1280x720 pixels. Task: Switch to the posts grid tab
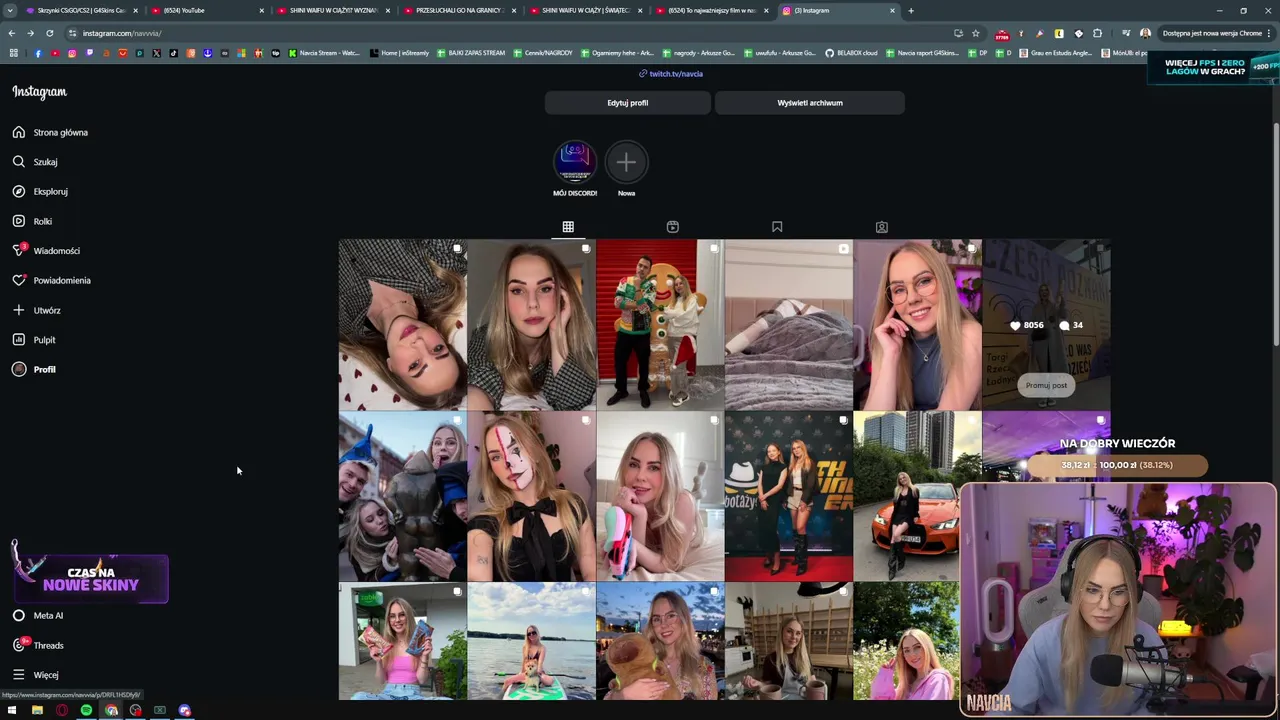click(x=568, y=227)
